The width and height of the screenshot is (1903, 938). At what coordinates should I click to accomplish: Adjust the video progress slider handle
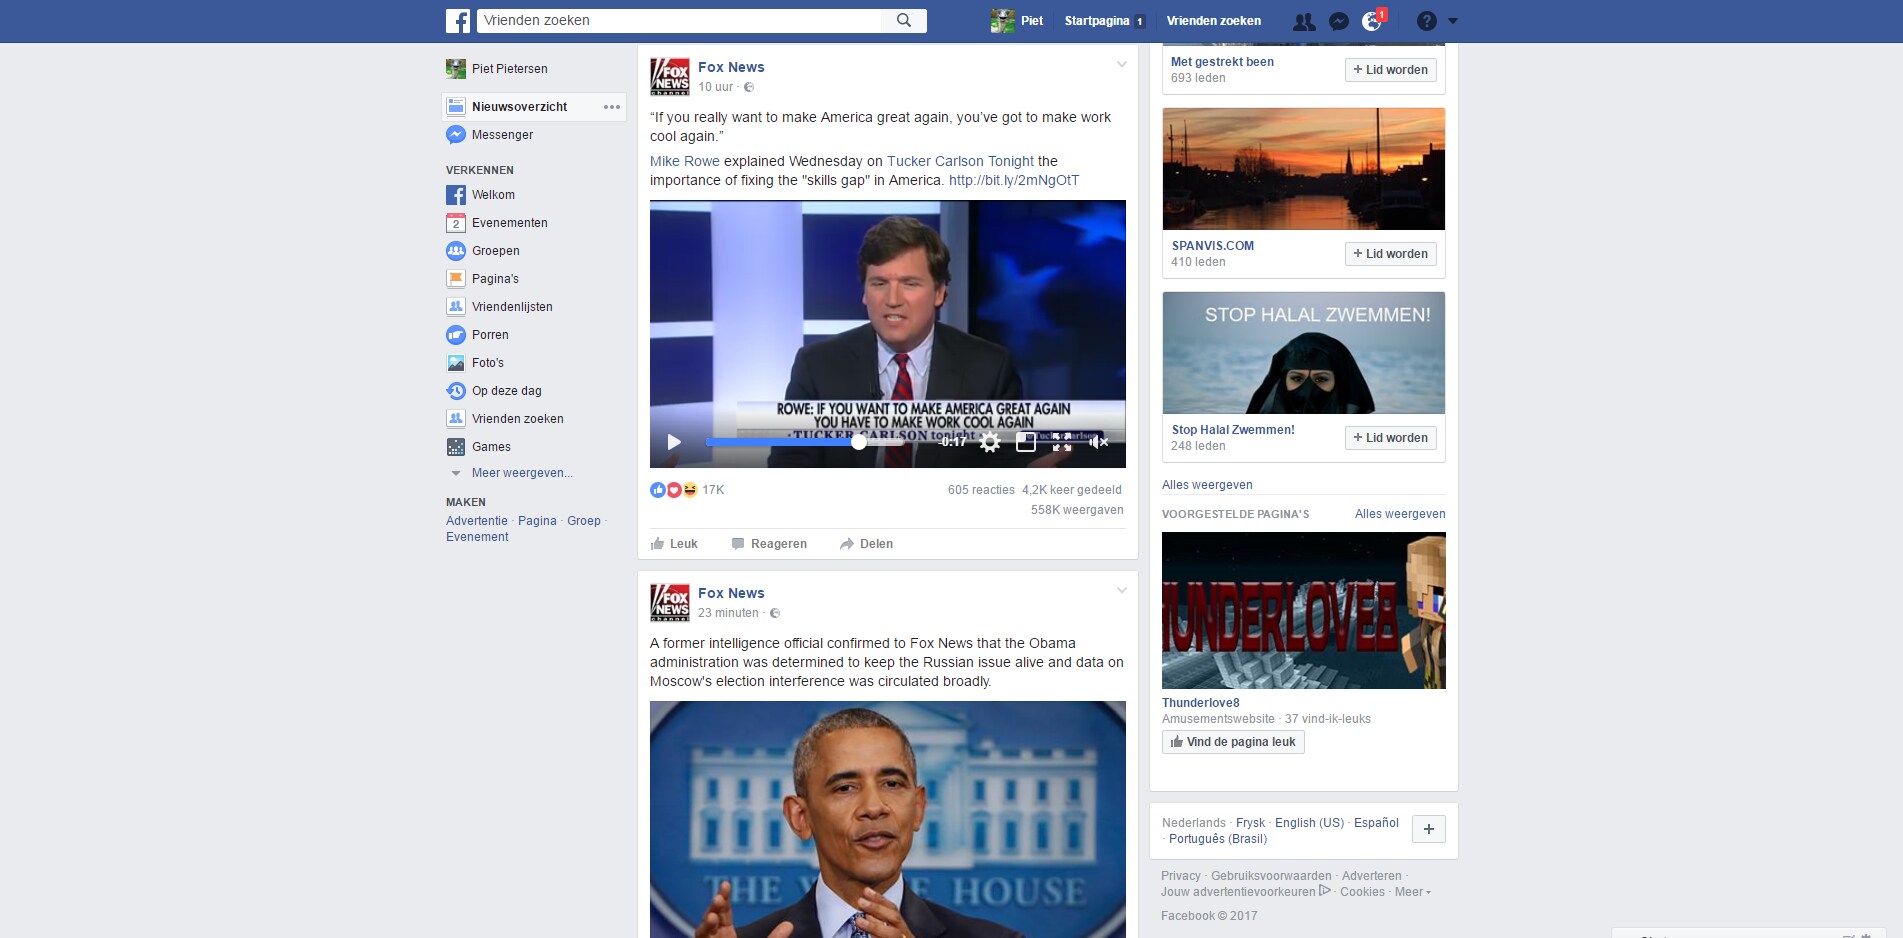tap(859, 442)
